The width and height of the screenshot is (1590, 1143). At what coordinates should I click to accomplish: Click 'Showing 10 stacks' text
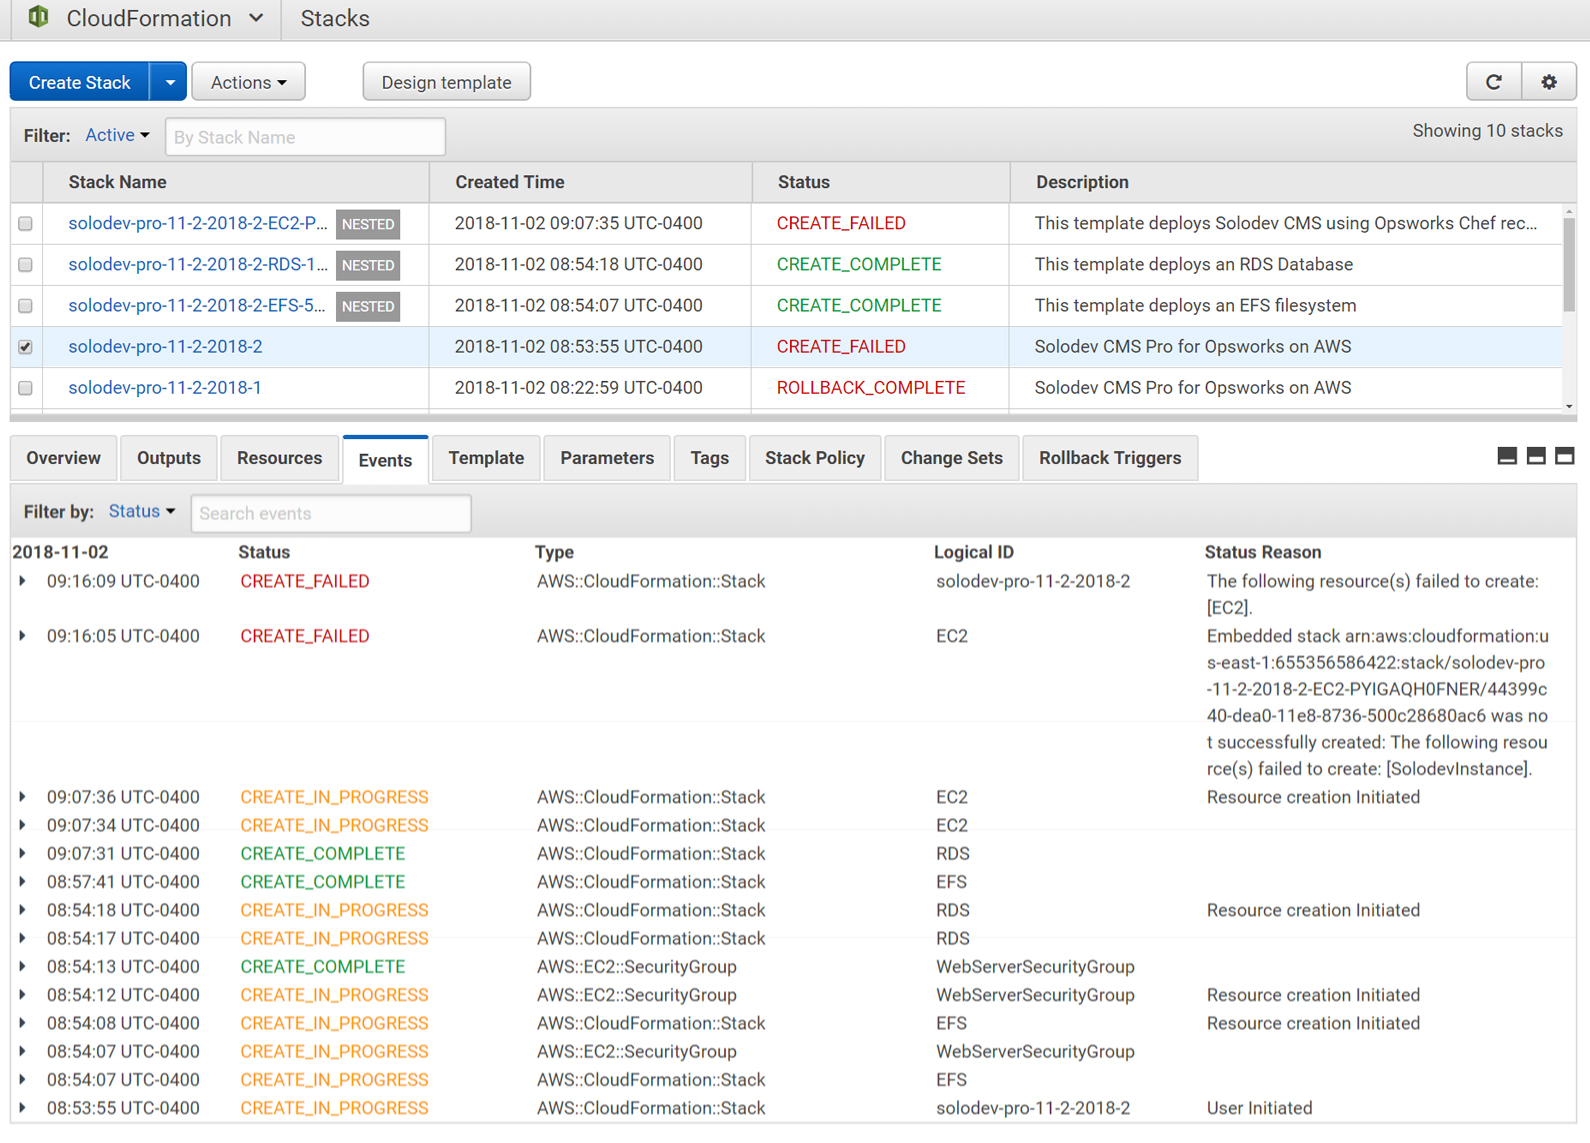1487,131
